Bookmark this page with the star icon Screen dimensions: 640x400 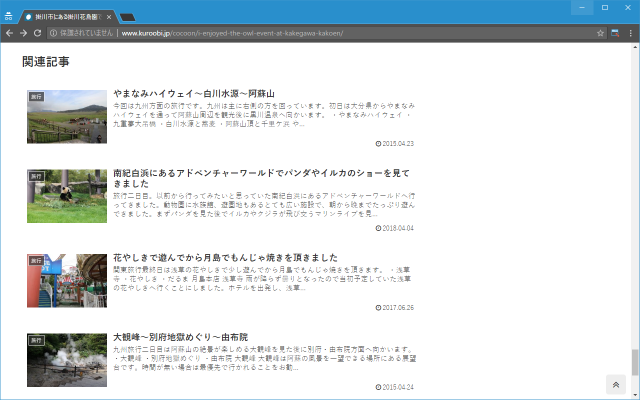point(600,33)
